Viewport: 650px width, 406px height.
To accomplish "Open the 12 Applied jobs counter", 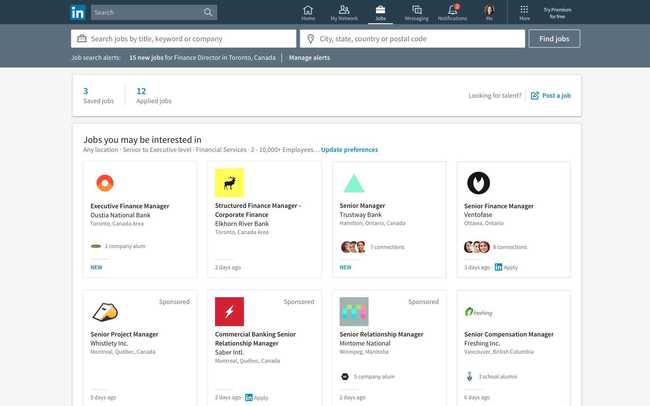I will pos(154,95).
